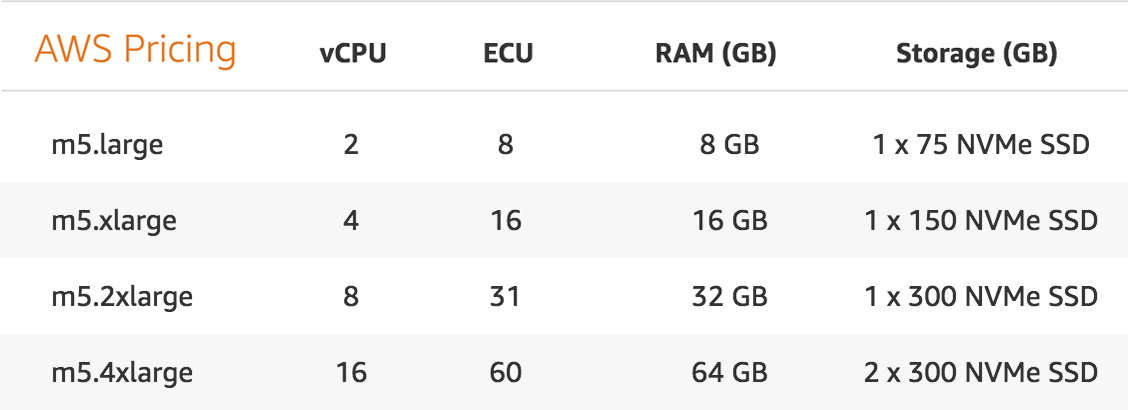This screenshot has width=1128, height=410.
Task: Select the 64 GB RAM value
Action: (x=729, y=373)
